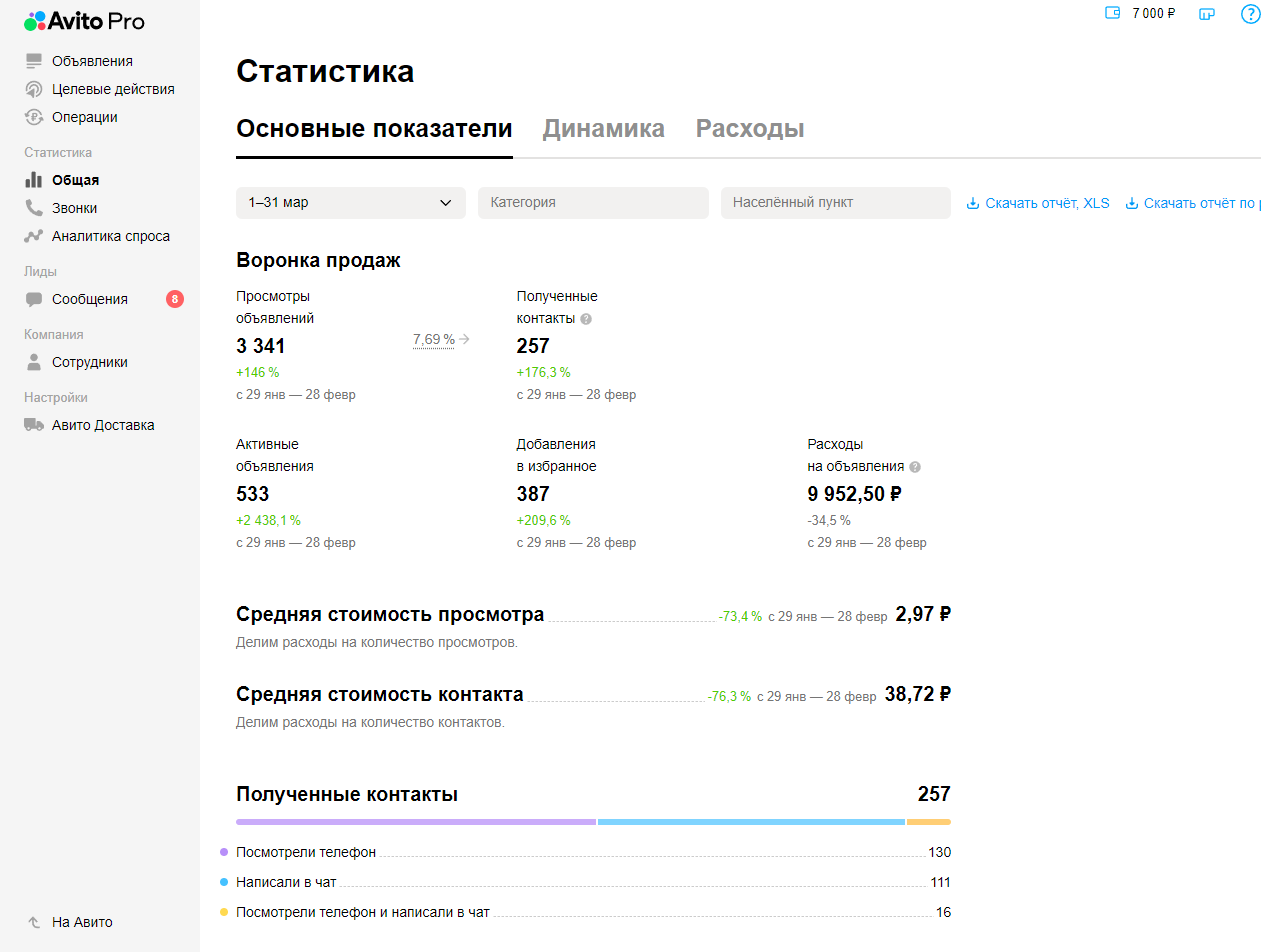Screen dimensions: 1261x952
Task: Open Авито Доставка settings
Action: coord(102,425)
